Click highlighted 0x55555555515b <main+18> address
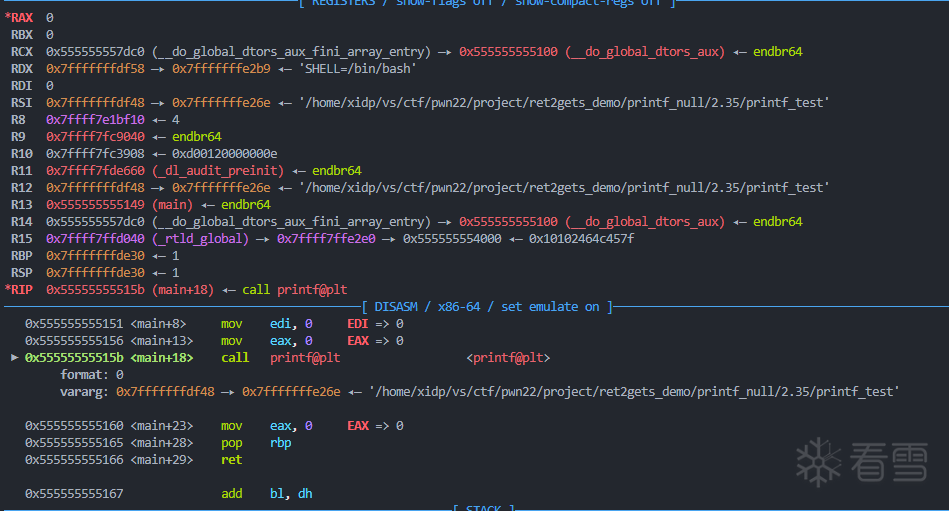Screen dimensions: 949x511 tap(109, 357)
